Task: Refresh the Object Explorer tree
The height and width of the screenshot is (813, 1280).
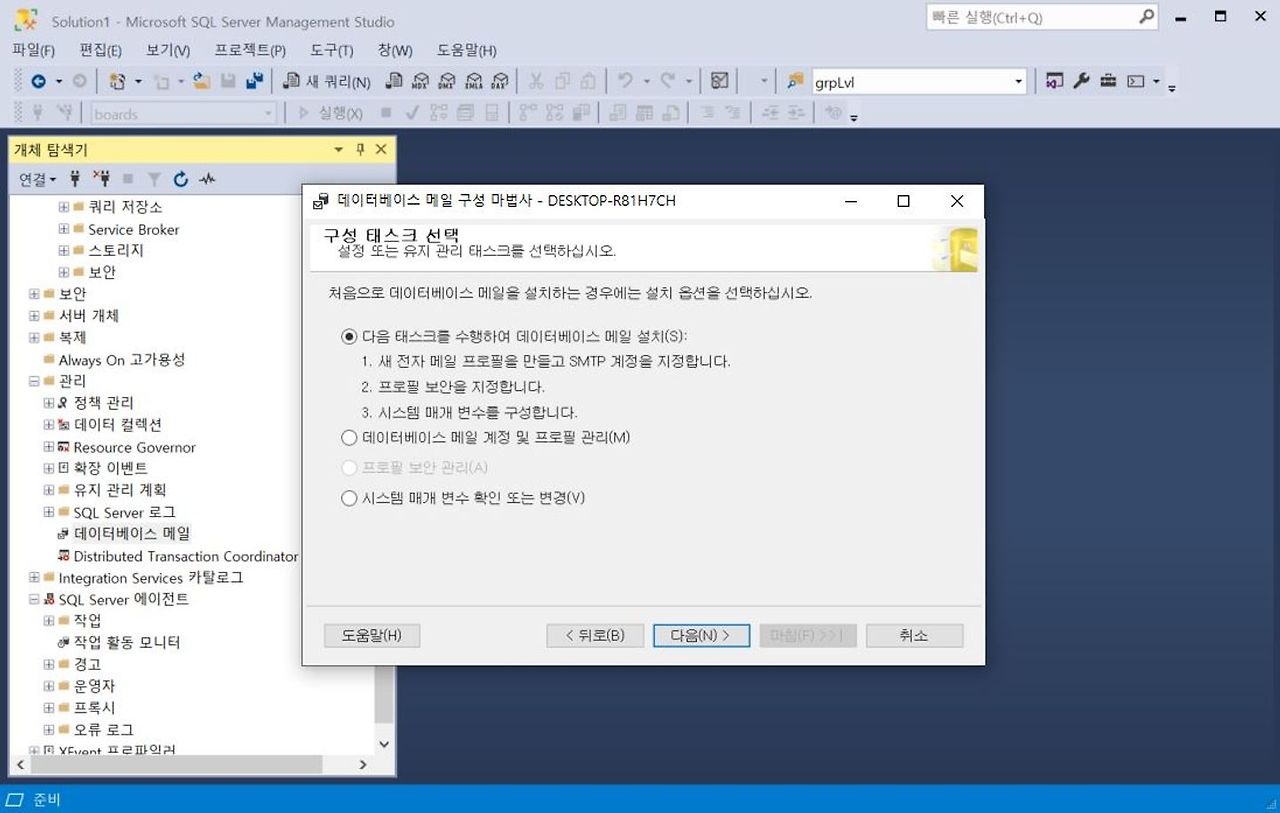Action: click(x=181, y=179)
